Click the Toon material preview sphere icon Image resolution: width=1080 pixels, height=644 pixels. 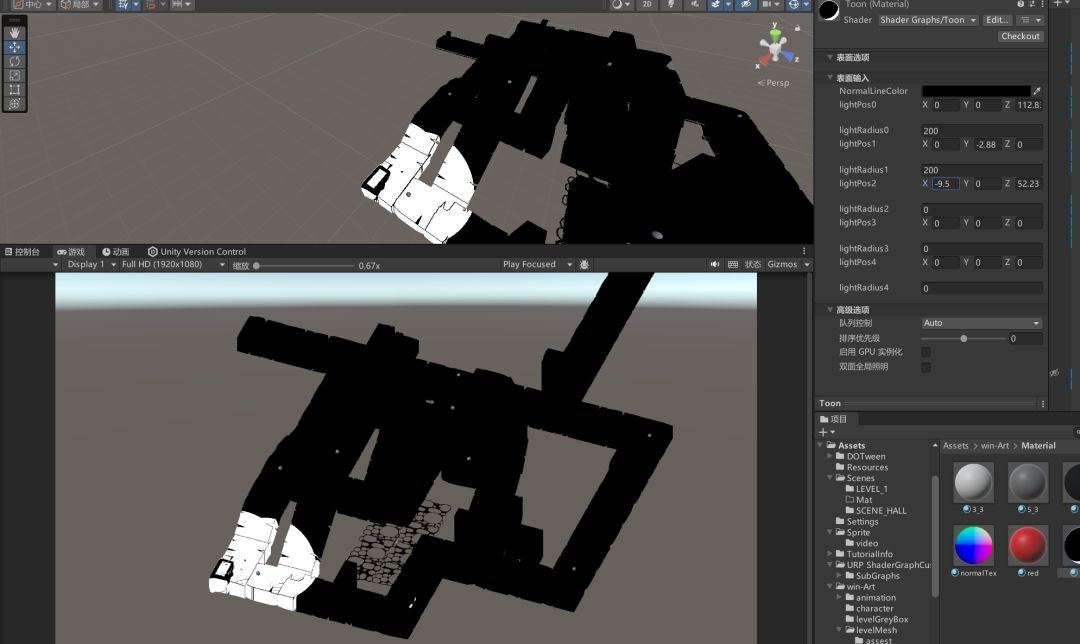tap(829, 11)
